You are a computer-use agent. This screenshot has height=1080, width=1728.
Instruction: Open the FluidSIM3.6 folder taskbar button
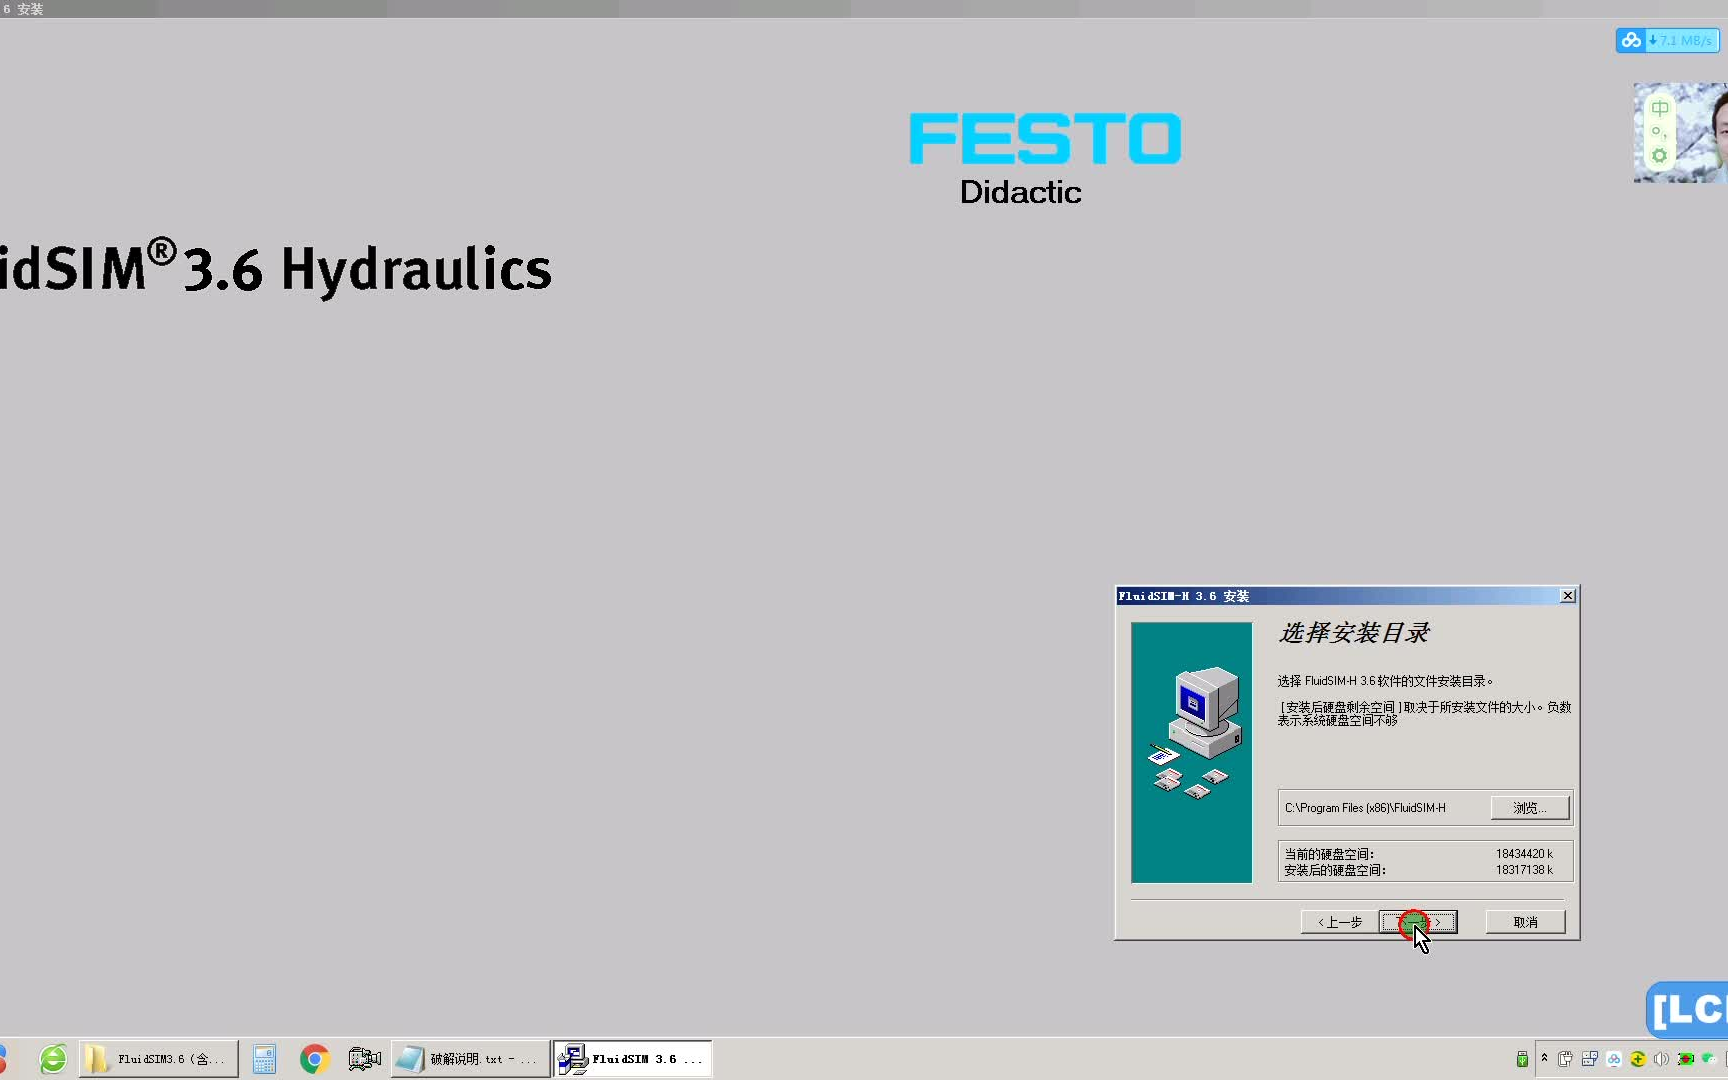[159, 1058]
